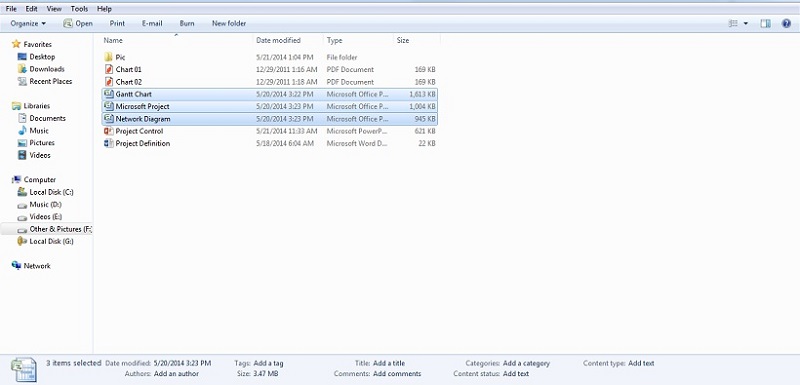Click Add a category field
800x385 pixels.
pyautogui.click(x=526, y=364)
